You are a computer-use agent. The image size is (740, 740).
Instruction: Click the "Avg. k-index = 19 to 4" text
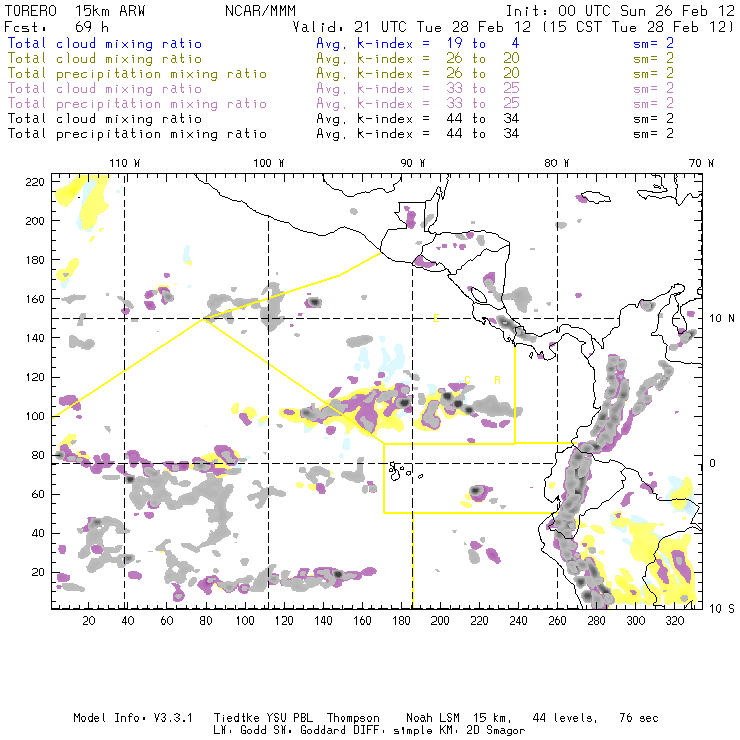418,44
